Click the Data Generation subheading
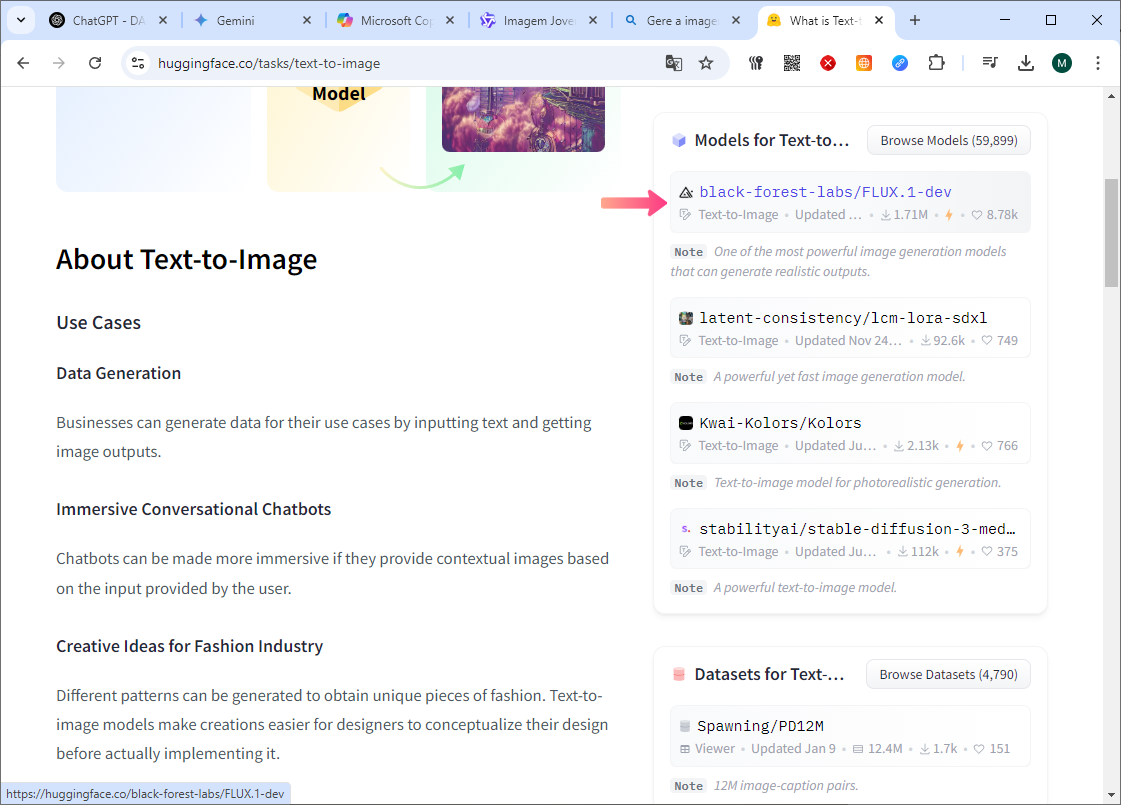 click(x=119, y=373)
